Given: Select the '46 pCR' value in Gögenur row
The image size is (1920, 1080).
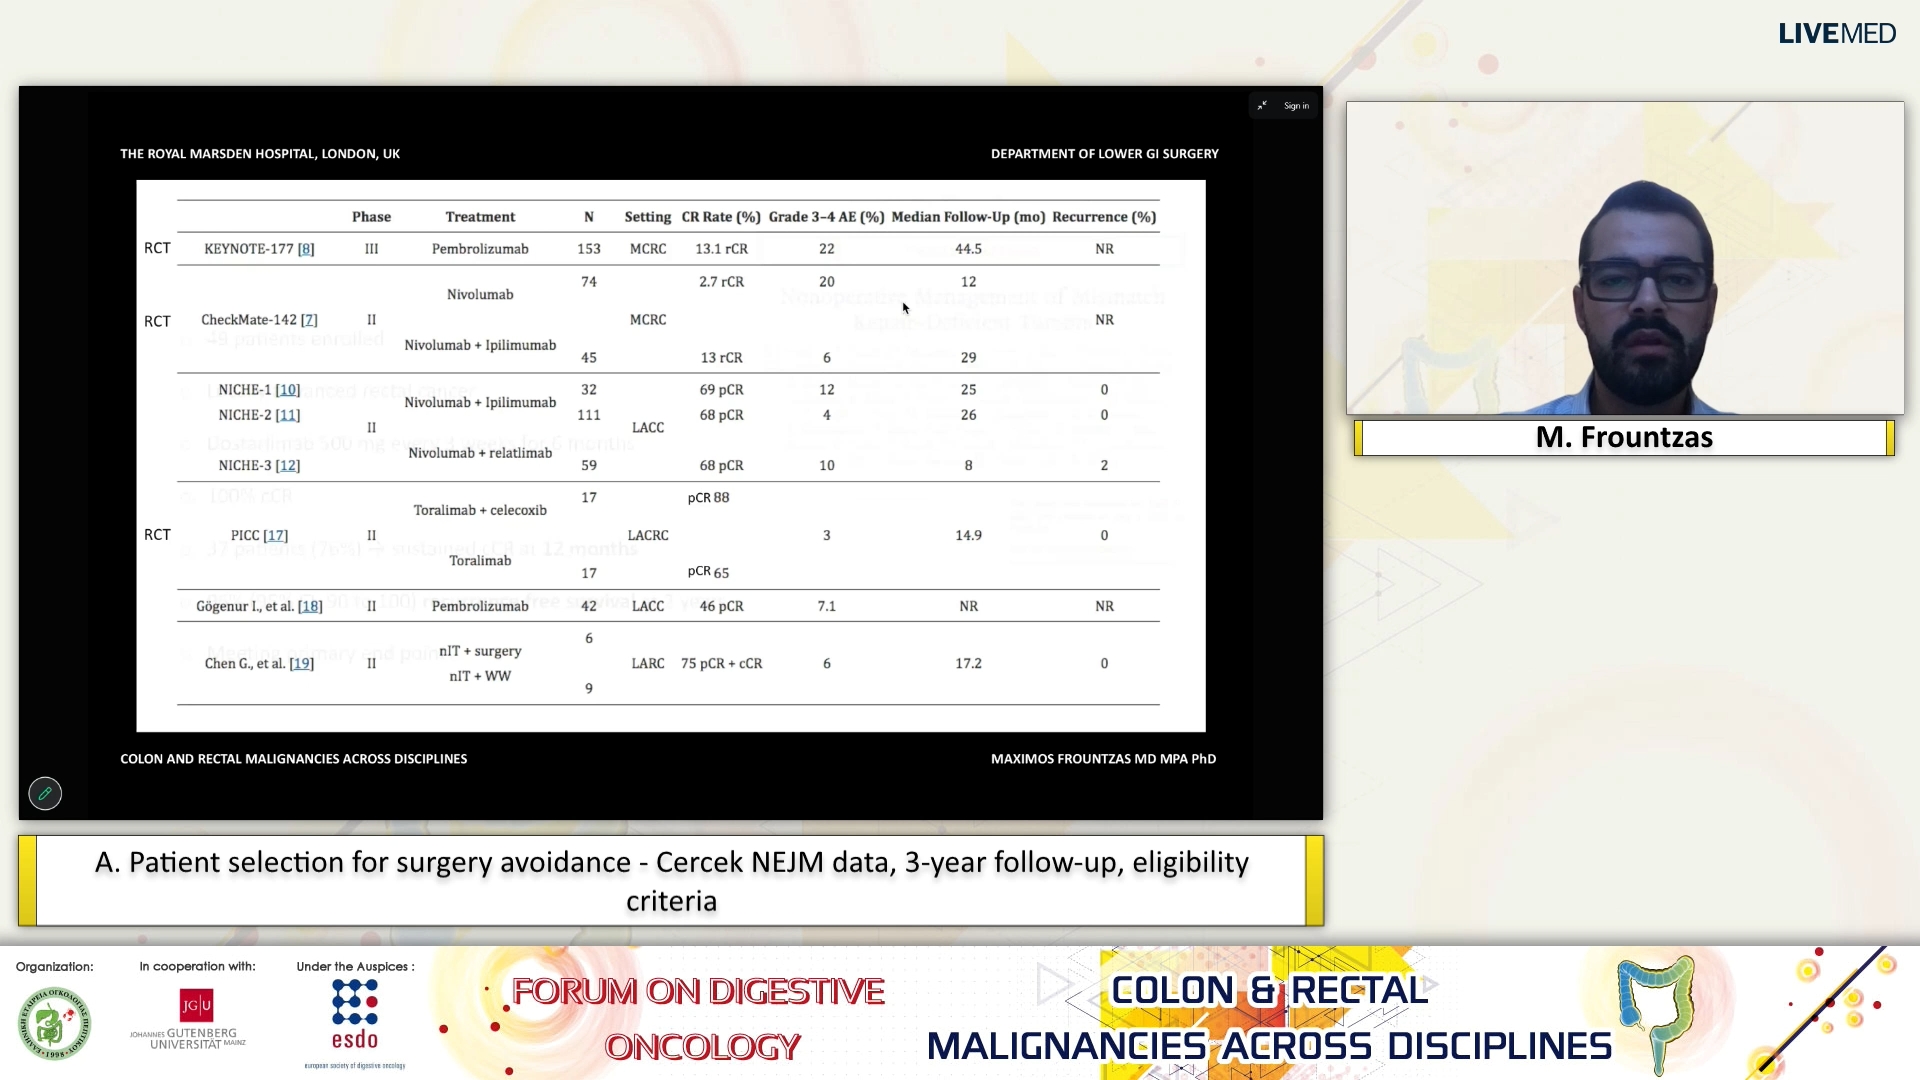Looking at the screenshot, I should click(x=721, y=607).
